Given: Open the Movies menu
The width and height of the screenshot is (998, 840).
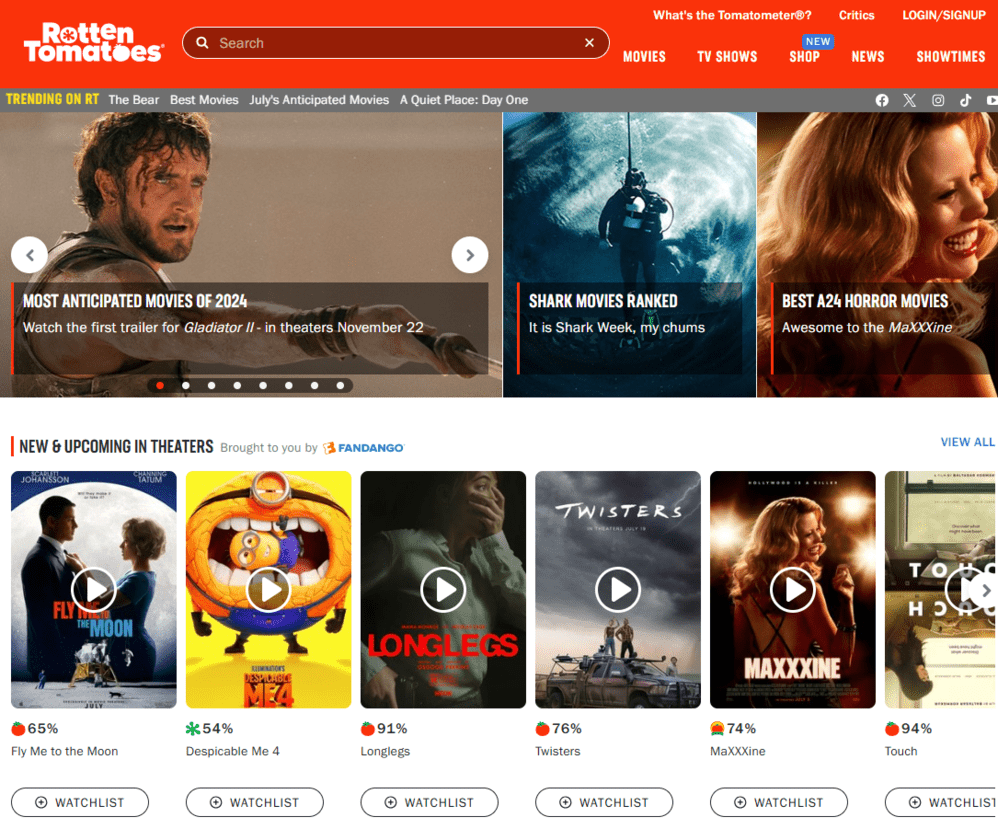Looking at the screenshot, I should [644, 57].
